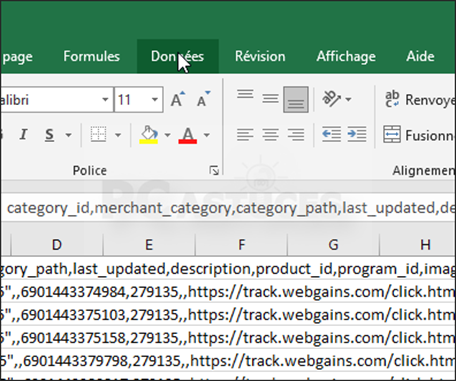Increase indent icon
The height and width of the screenshot is (381, 456).
357,134
